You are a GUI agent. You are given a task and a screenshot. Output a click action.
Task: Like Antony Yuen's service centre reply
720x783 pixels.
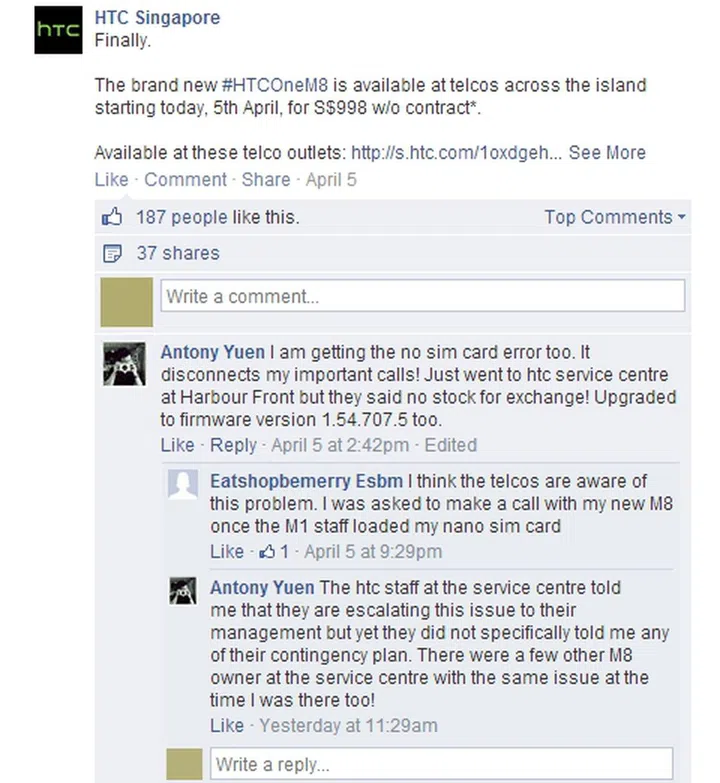pos(227,725)
